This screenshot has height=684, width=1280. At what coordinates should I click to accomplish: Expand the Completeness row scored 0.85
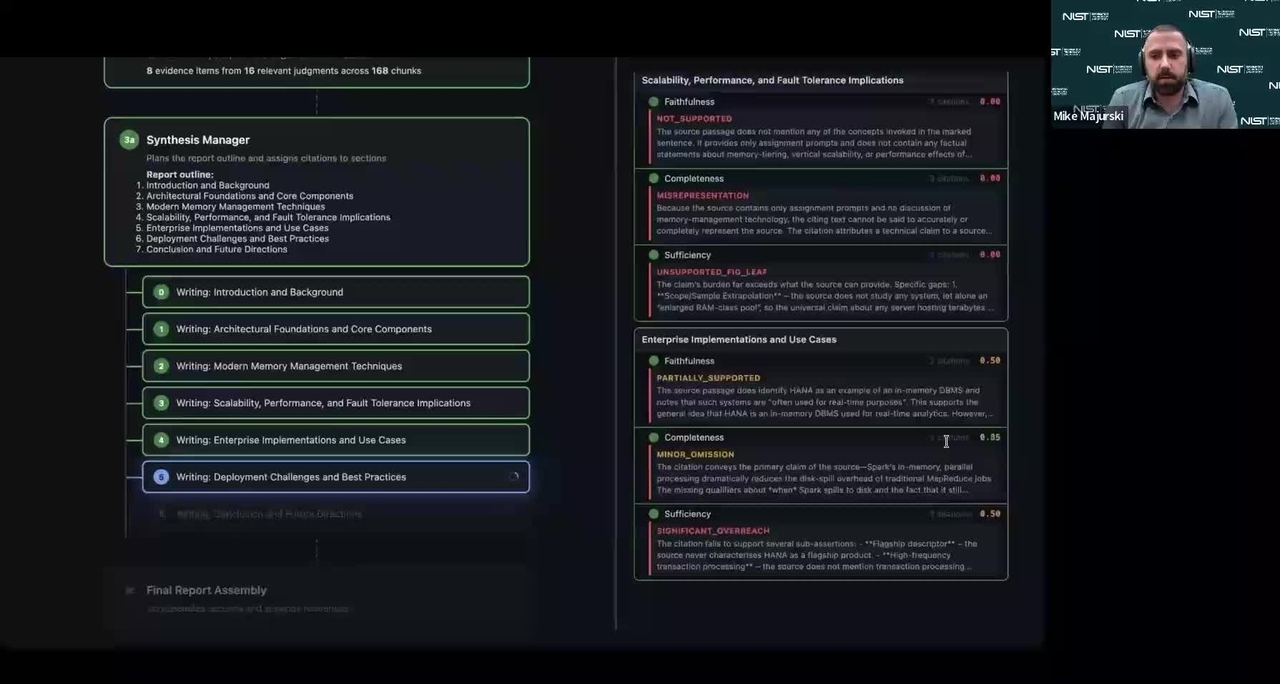click(x=694, y=438)
